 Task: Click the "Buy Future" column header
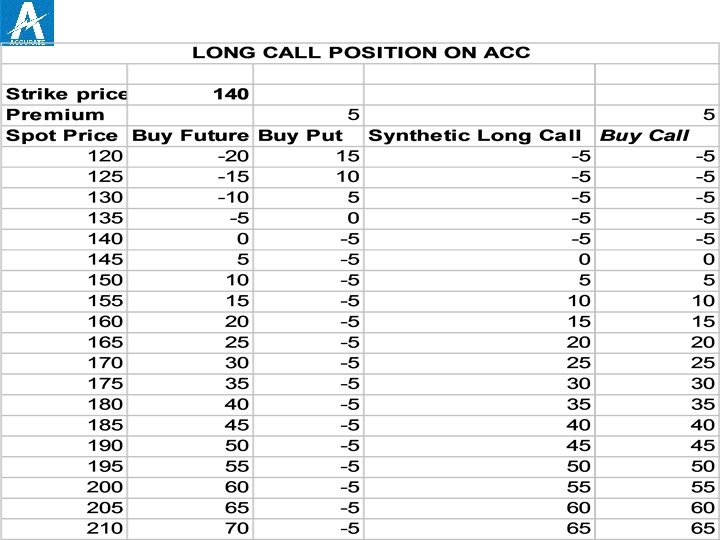coord(190,135)
